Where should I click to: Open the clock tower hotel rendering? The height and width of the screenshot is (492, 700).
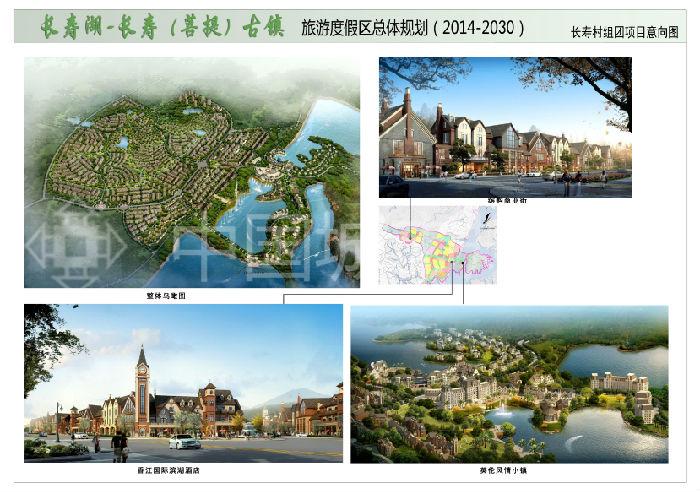point(183,383)
